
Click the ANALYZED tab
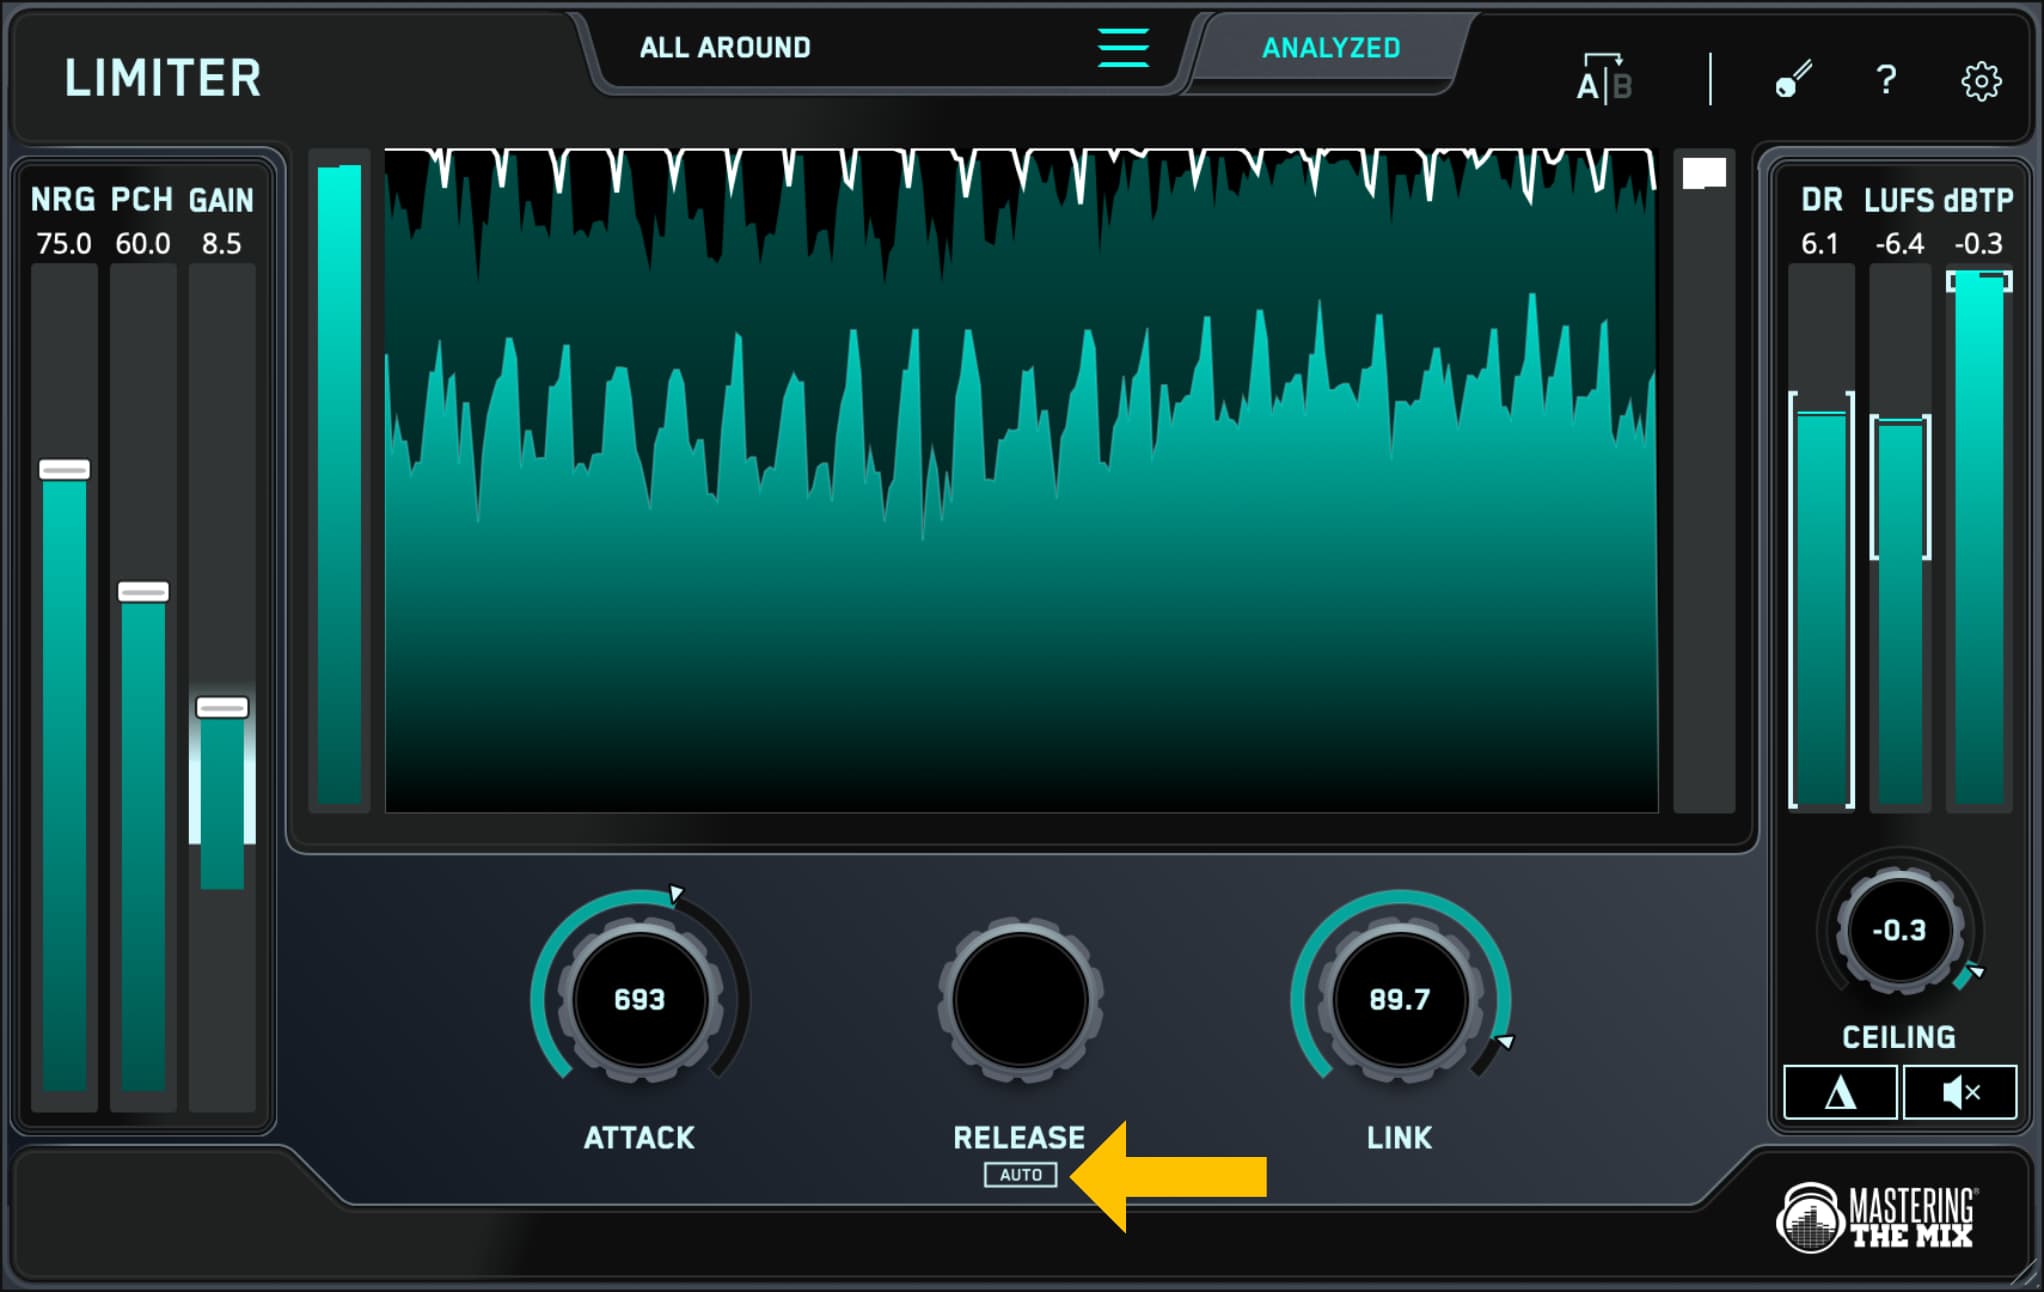[x=1330, y=48]
